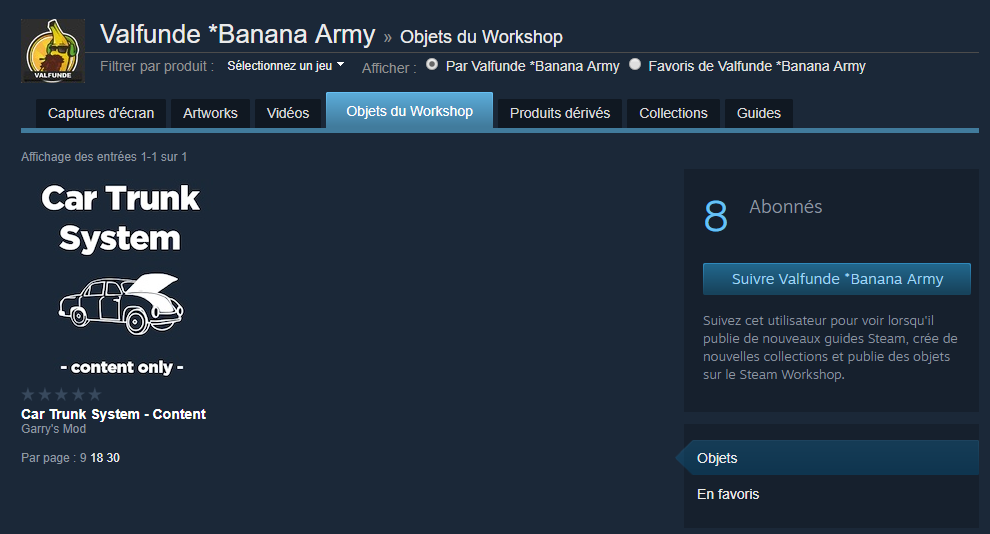This screenshot has width=990, height=534.
Task: Open the Vidéos tab
Action: click(288, 114)
